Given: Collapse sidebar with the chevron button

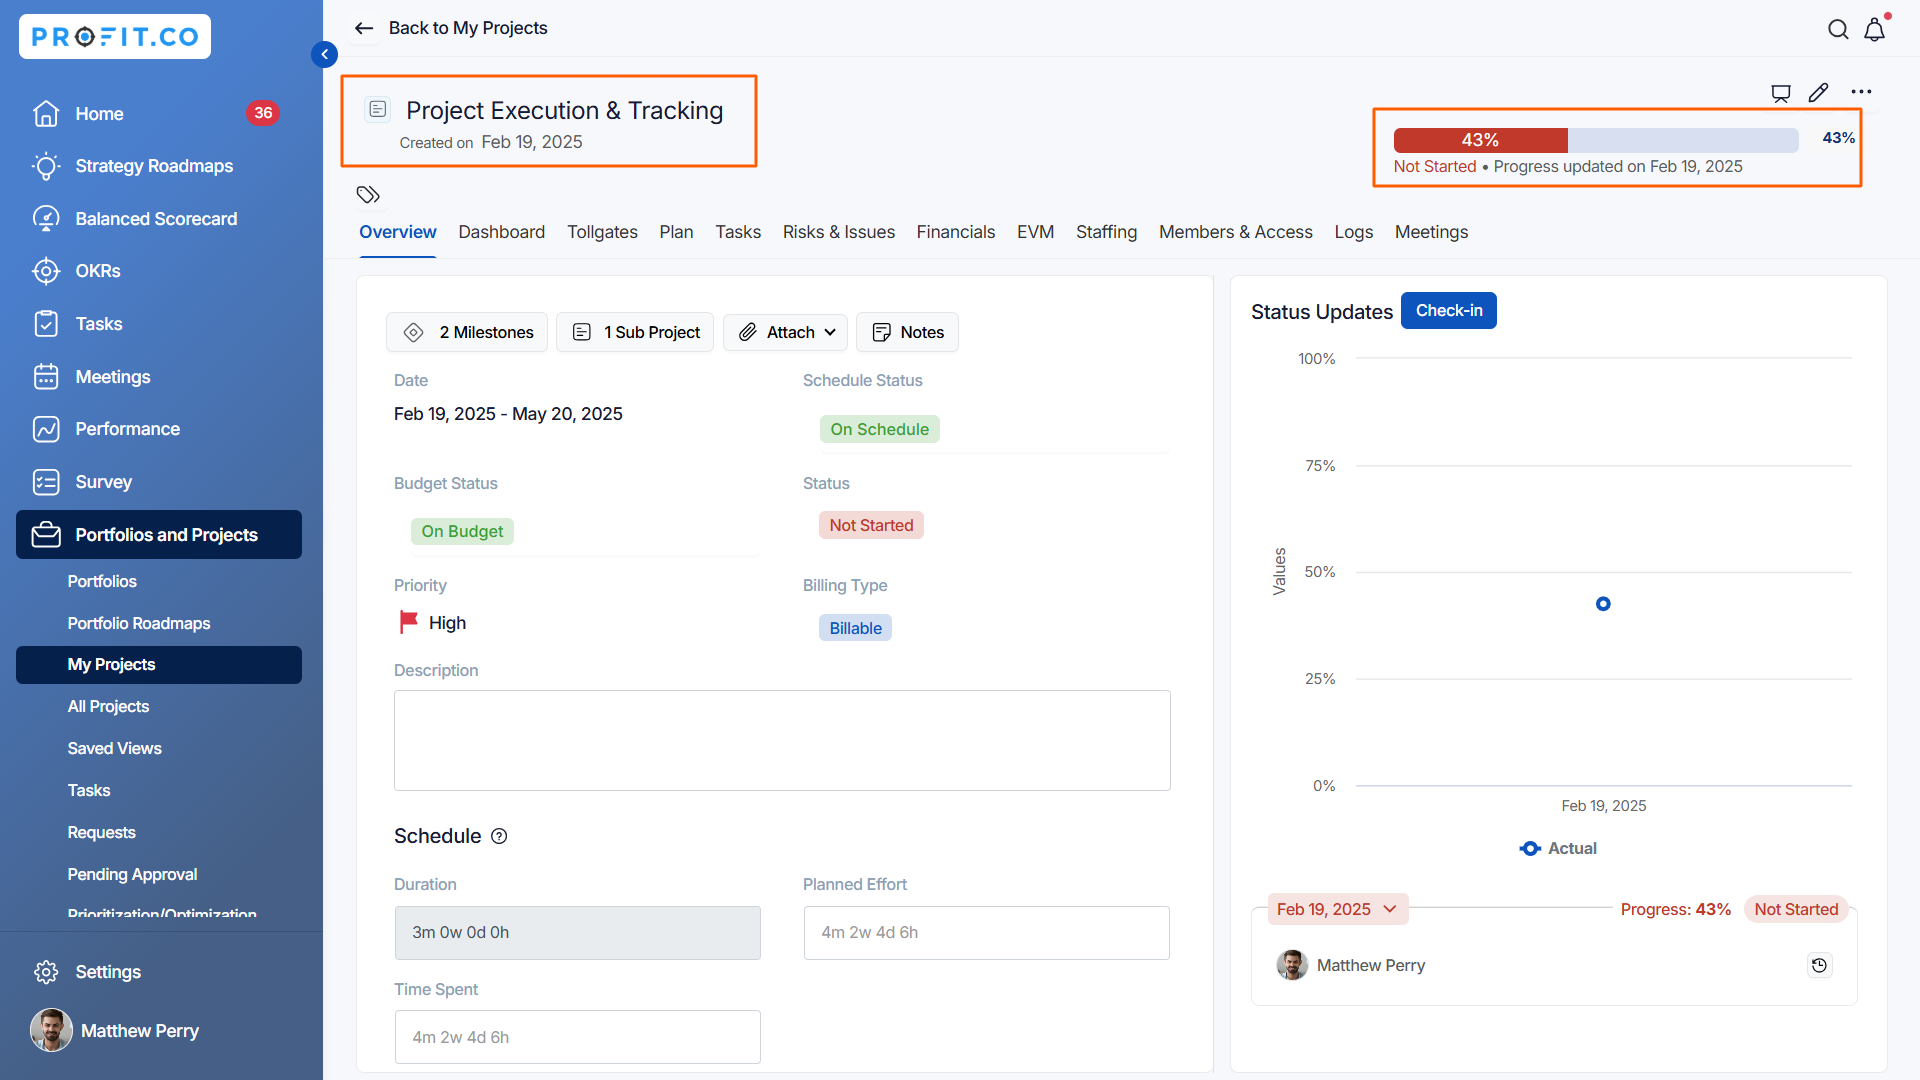Looking at the screenshot, I should tap(324, 54).
